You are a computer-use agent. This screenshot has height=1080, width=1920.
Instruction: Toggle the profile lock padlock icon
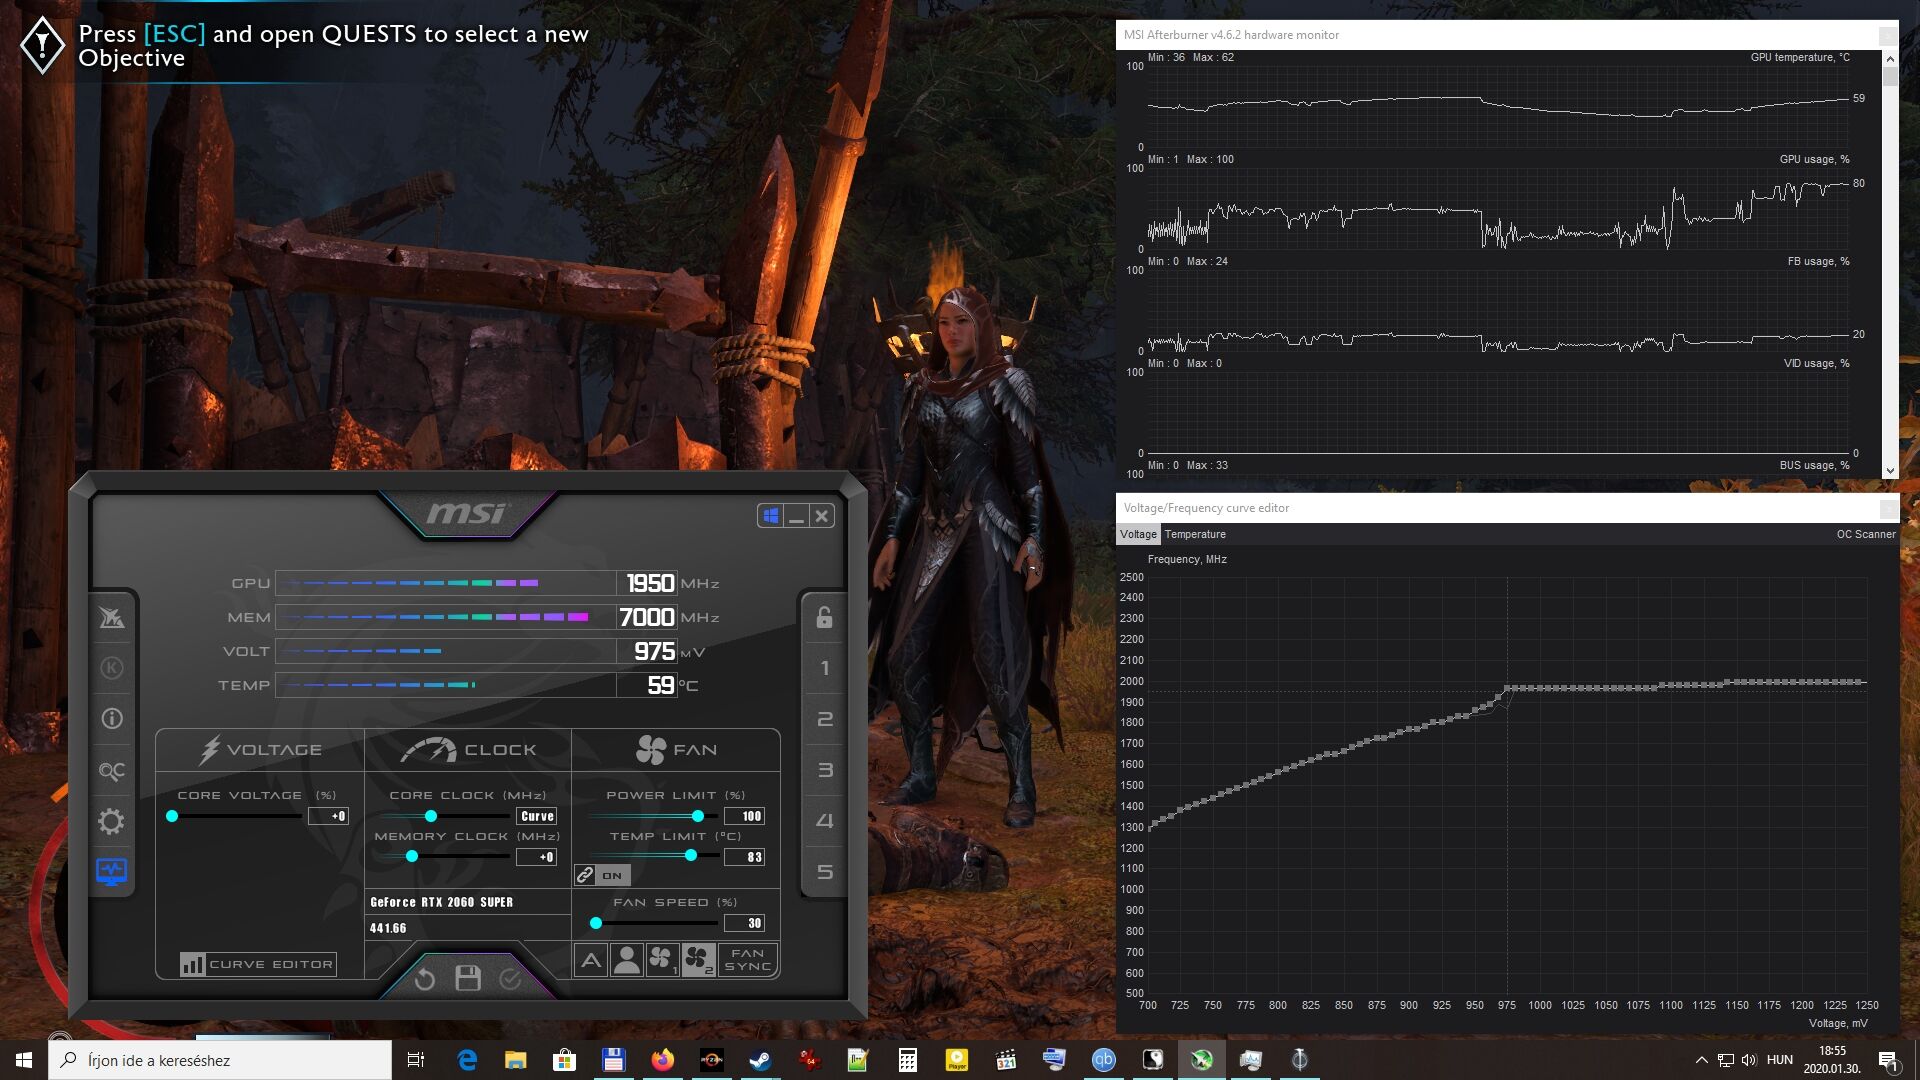click(x=824, y=617)
